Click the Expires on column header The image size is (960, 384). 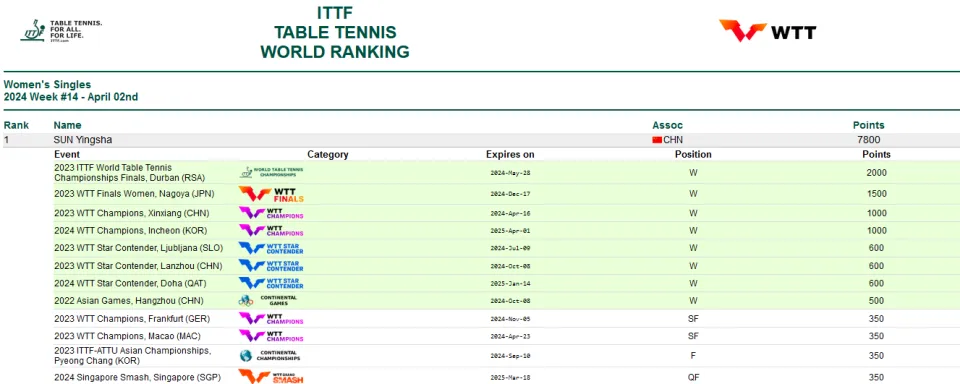[x=510, y=154]
